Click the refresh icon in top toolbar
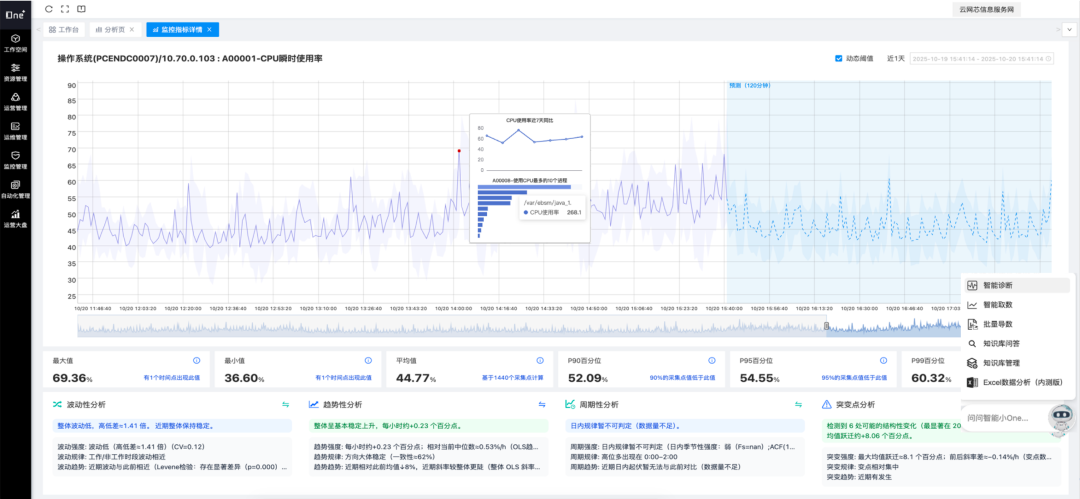Screen dimensions: 1080x499 click(49, 9)
